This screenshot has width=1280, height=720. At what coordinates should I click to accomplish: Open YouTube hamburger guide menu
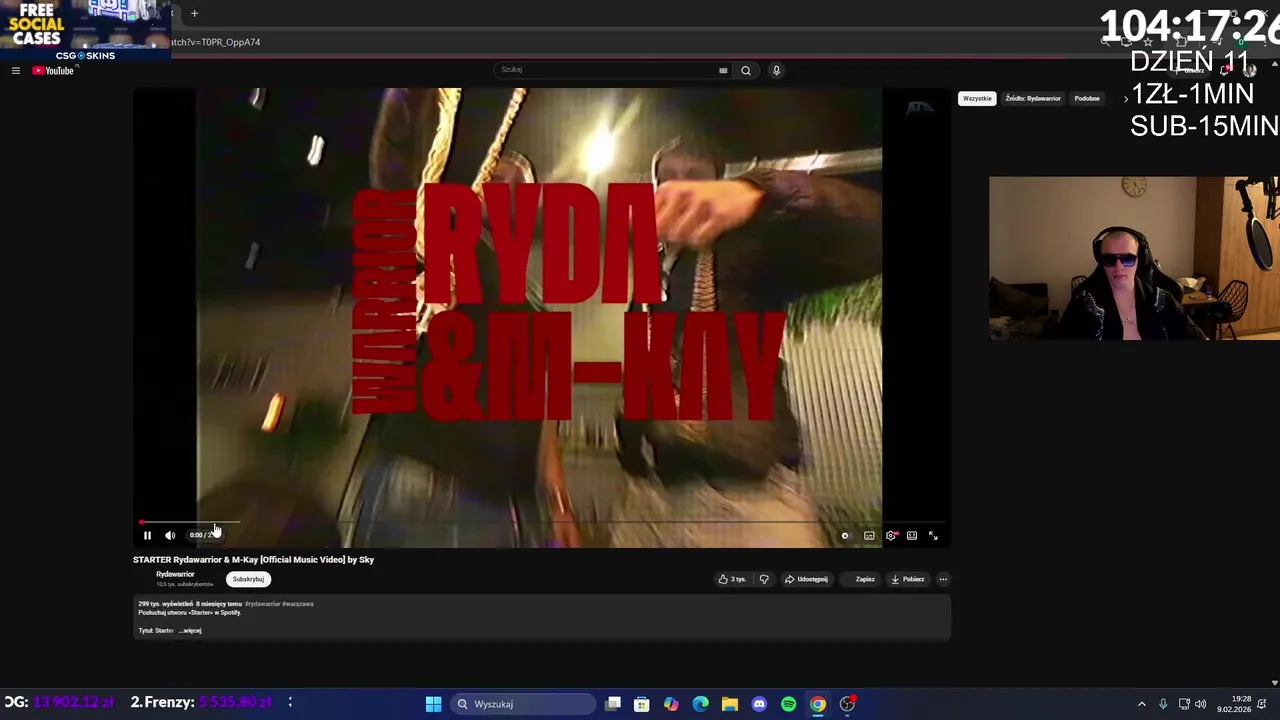(16, 71)
